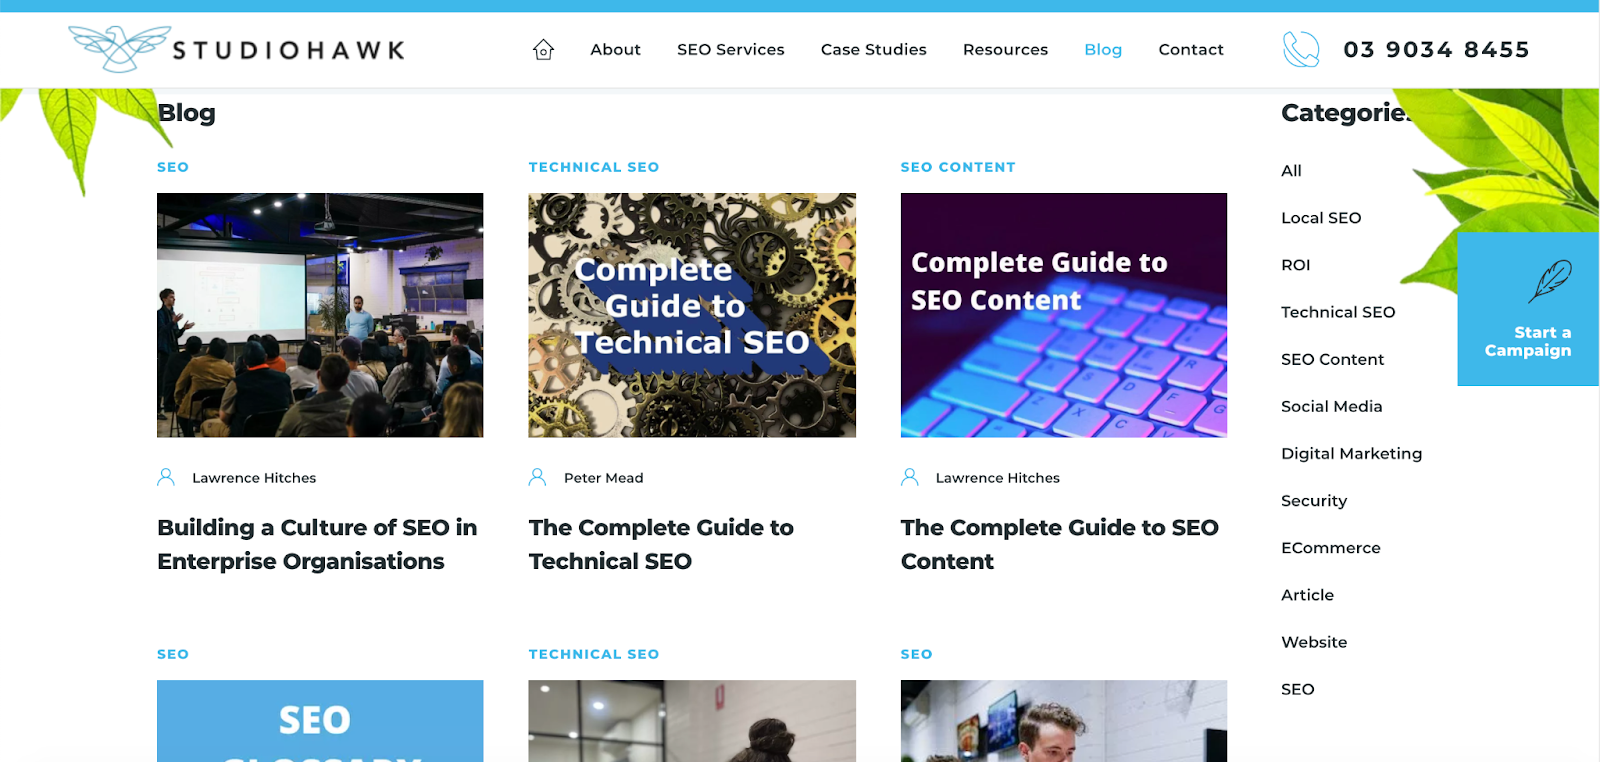Call 03 9034 8455 number link
1600x762 pixels.
pyautogui.click(x=1436, y=49)
